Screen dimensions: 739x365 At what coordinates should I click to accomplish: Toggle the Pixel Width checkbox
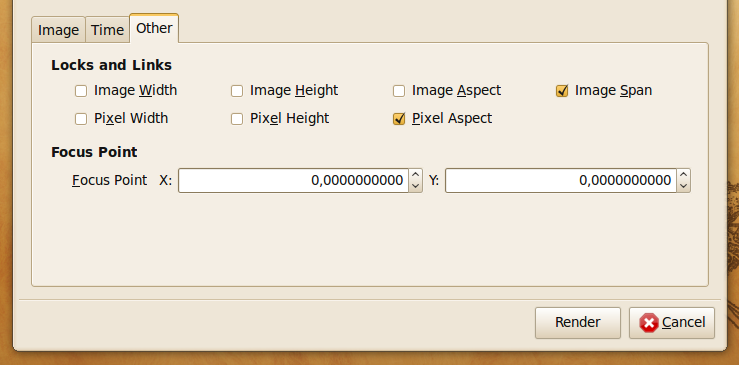point(81,119)
